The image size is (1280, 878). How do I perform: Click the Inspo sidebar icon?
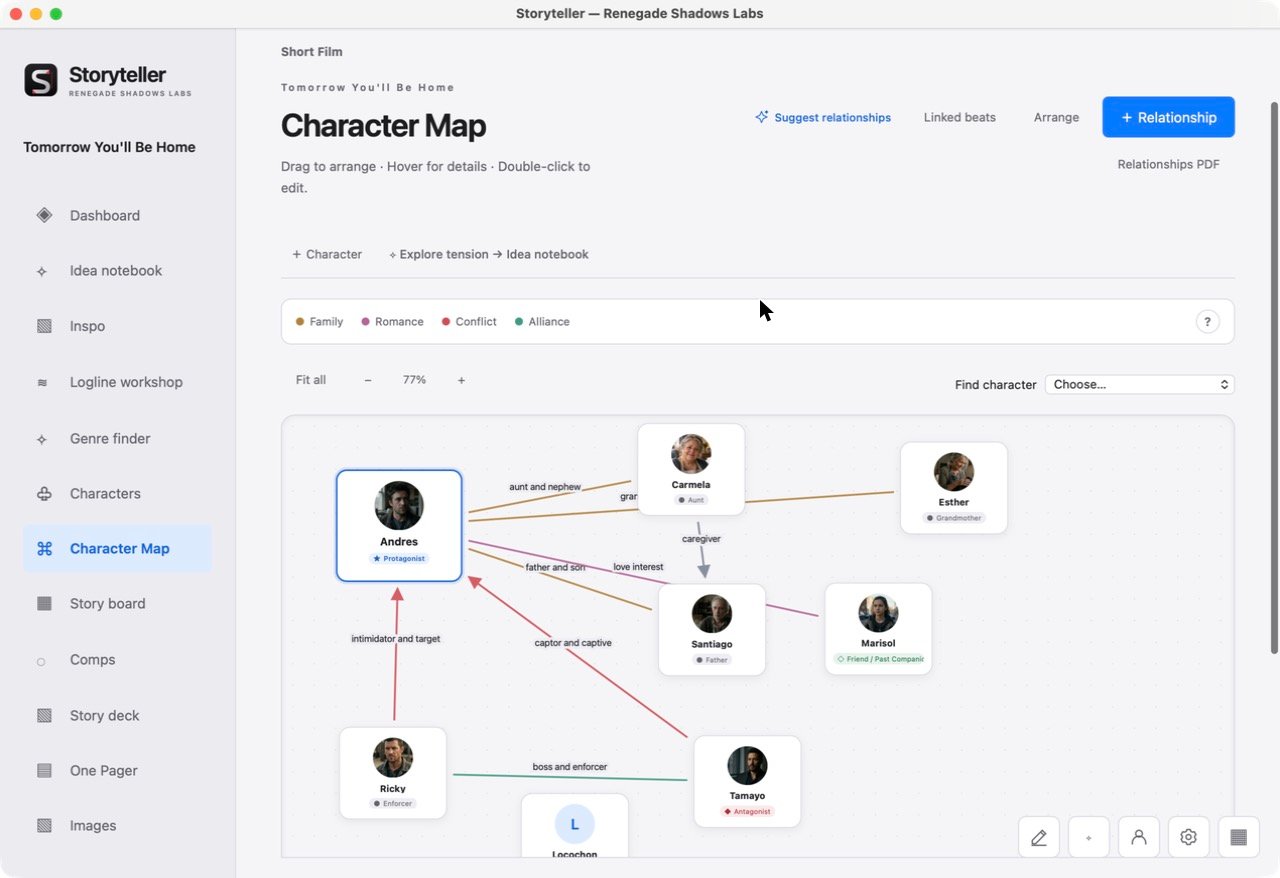[x=44, y=326]
